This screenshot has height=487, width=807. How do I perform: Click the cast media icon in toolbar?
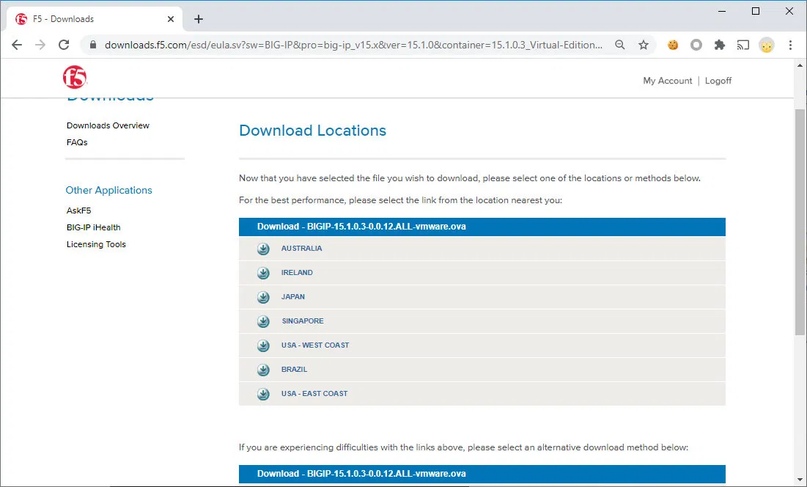click(743, 45)
